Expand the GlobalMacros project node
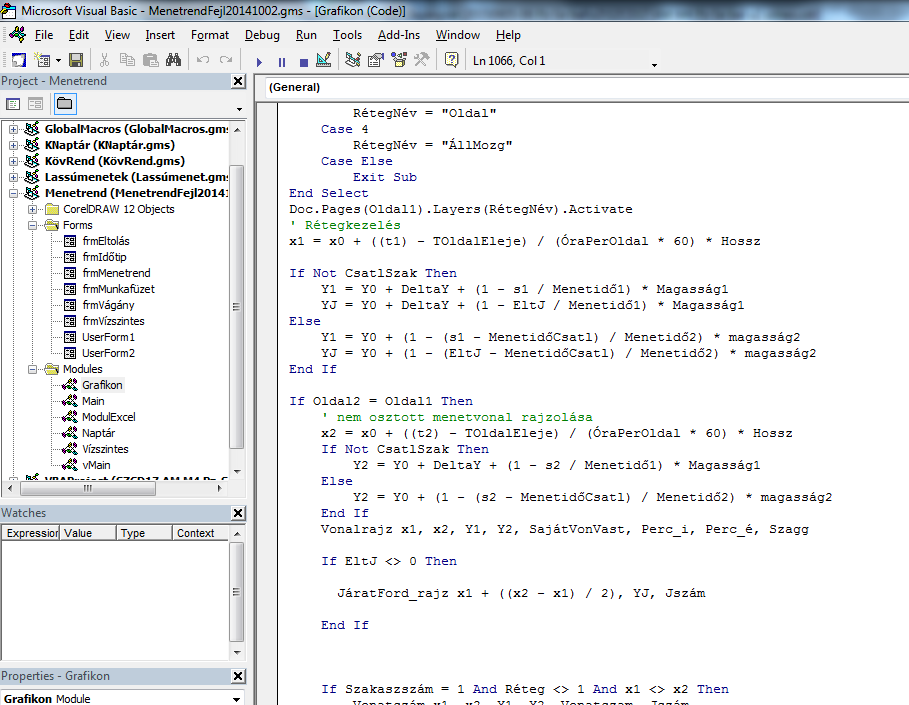The width and height of the screenshot is (909, 705). [x=13, y=129]
